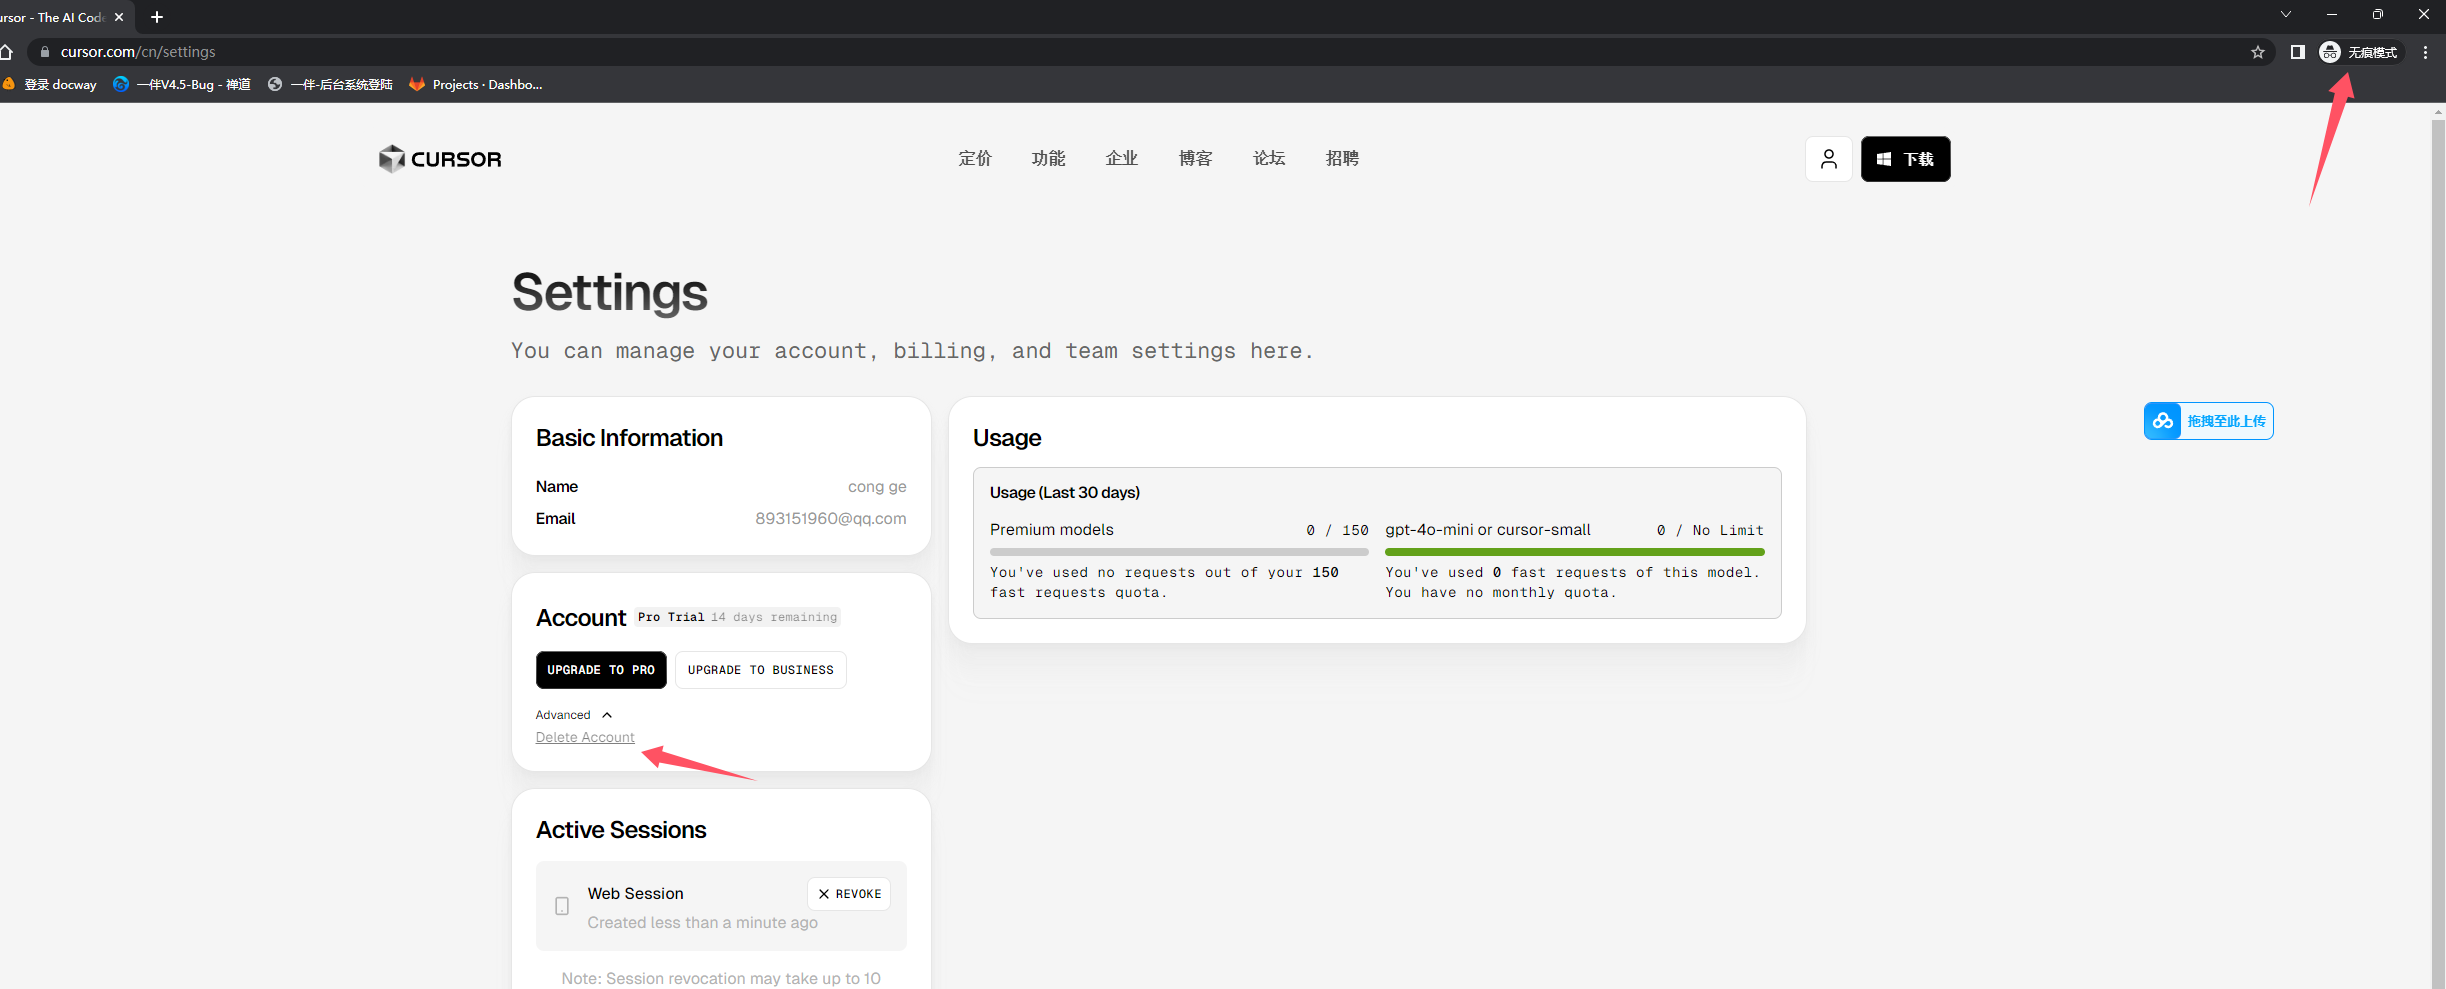Click the Premium models usage bar
The width and height of the screenshot is (2446, 989).
click(1179, 551)
